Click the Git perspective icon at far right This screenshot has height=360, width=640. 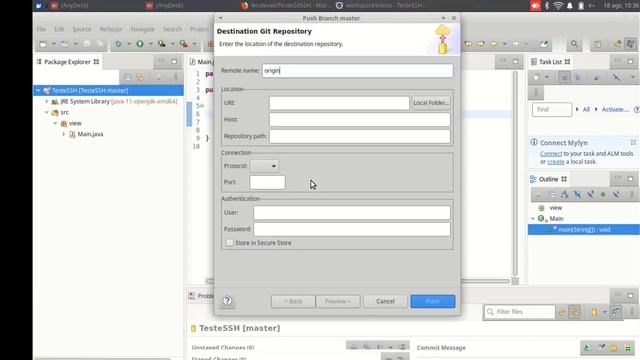[x=631, y=44]
